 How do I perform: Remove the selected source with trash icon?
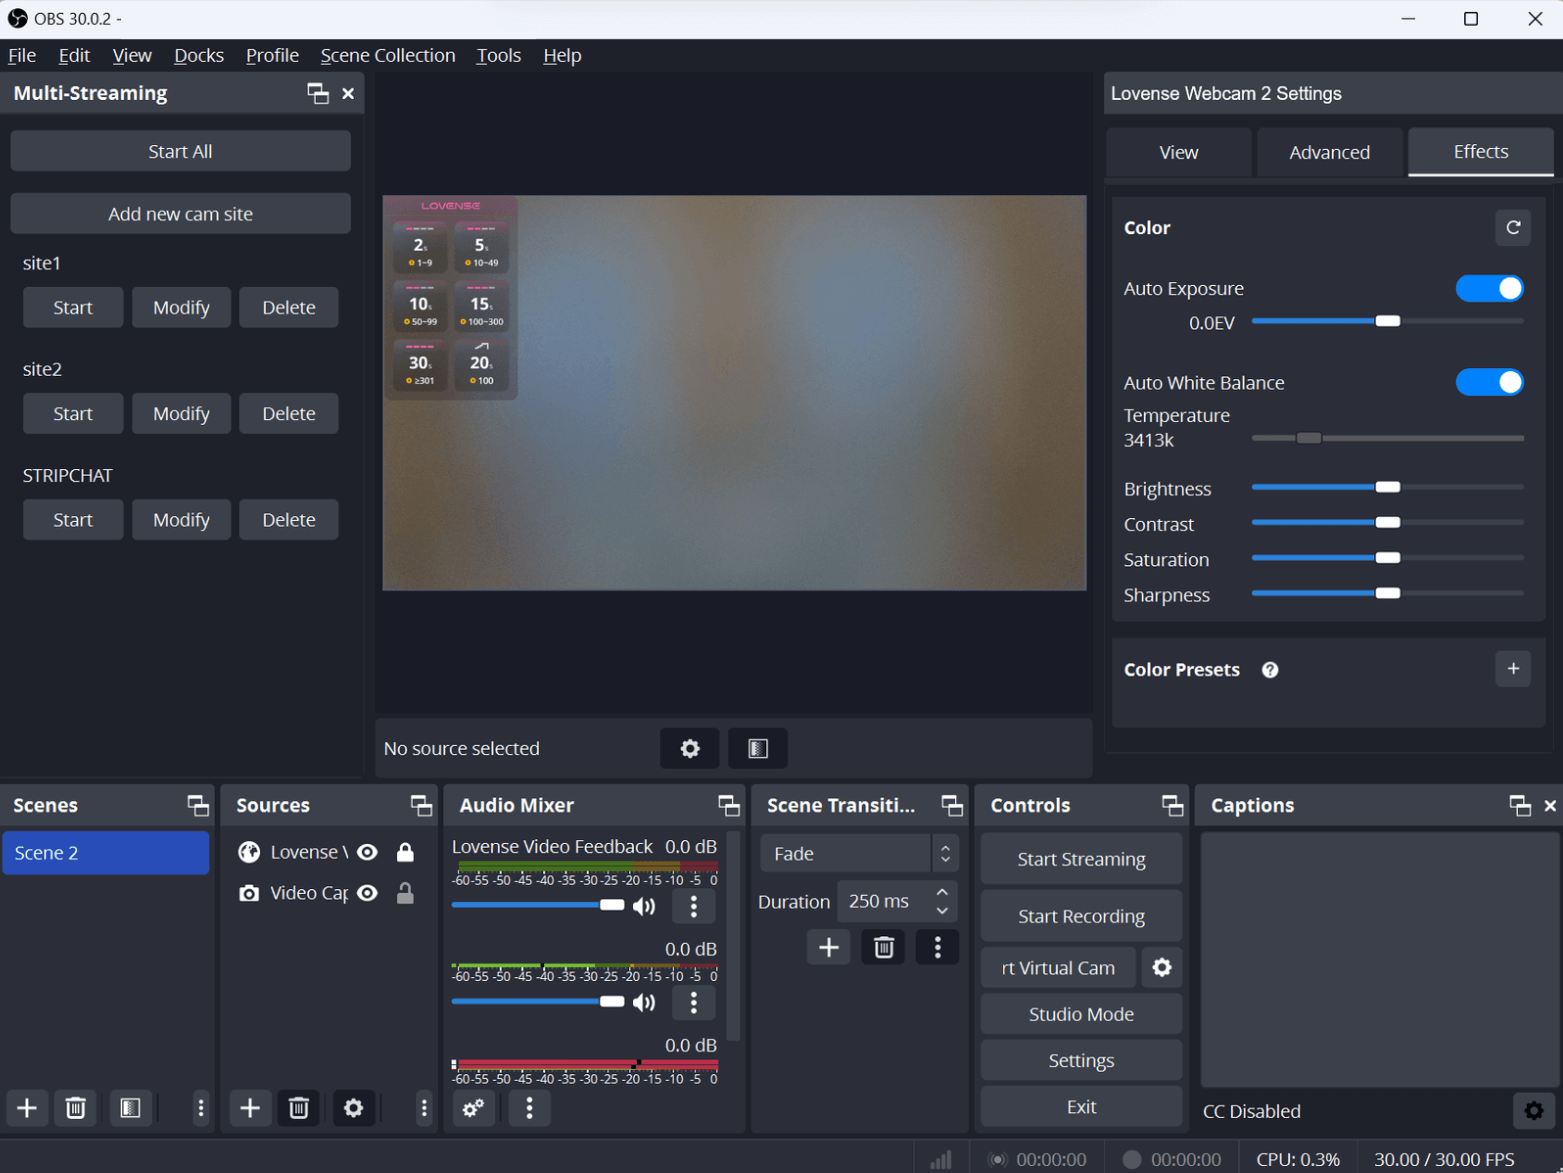point(298,1108)
